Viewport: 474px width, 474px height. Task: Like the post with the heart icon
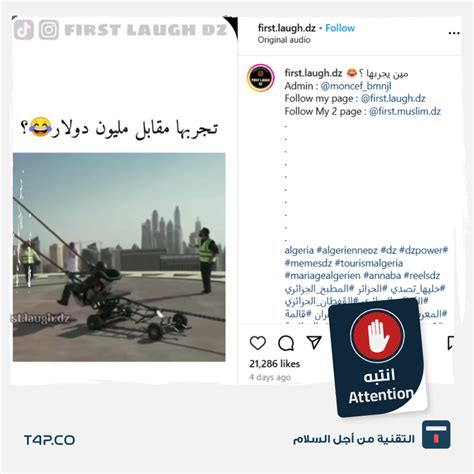[x=258, y=343]
